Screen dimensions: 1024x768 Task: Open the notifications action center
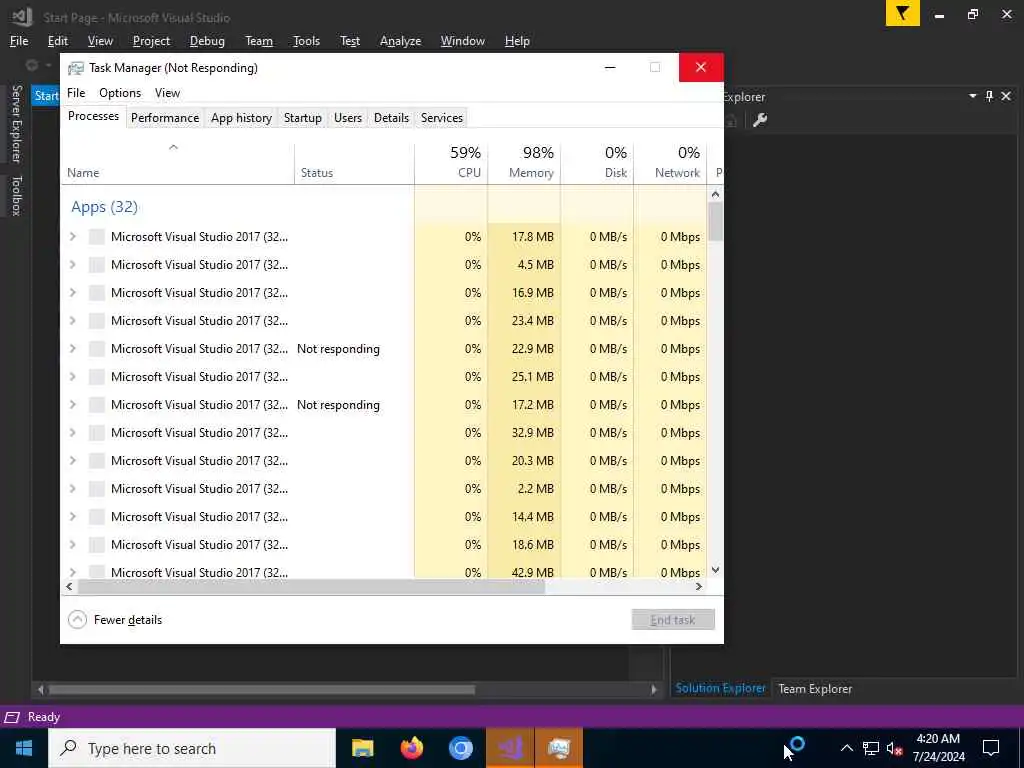991,748
